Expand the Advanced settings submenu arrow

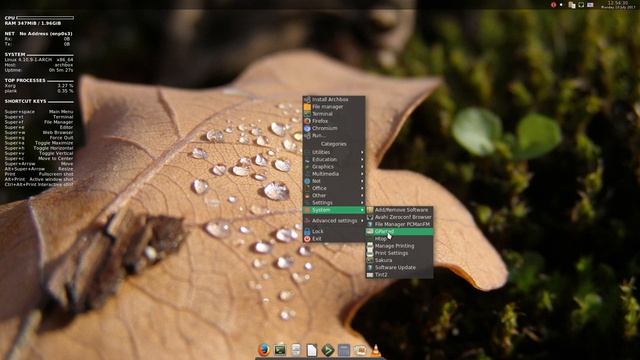pos(362,221)
